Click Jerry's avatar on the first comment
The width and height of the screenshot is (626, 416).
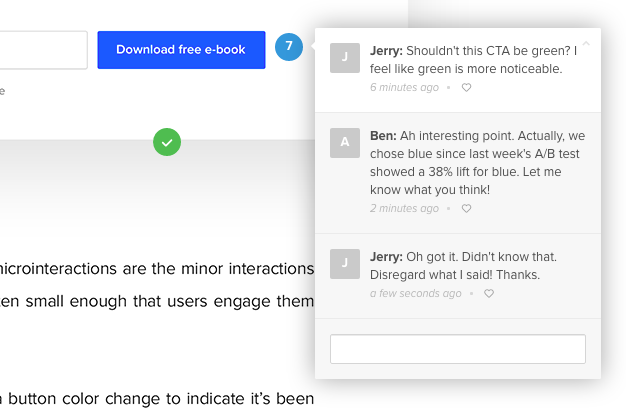coord(345,58)
